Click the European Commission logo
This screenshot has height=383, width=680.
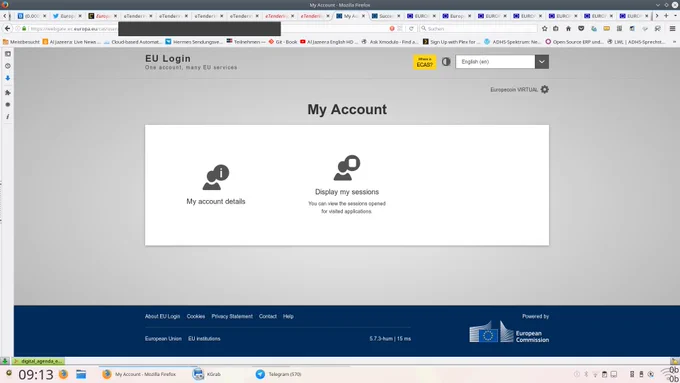[509, 332]
